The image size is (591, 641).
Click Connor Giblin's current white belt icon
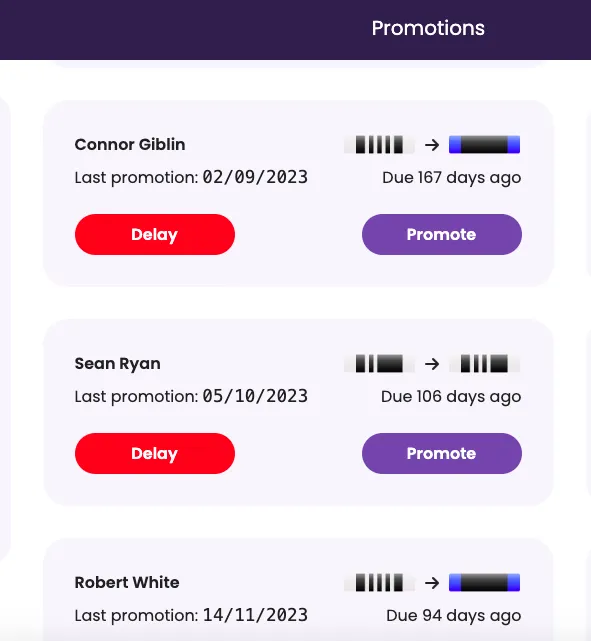click(x=379, y=145)
